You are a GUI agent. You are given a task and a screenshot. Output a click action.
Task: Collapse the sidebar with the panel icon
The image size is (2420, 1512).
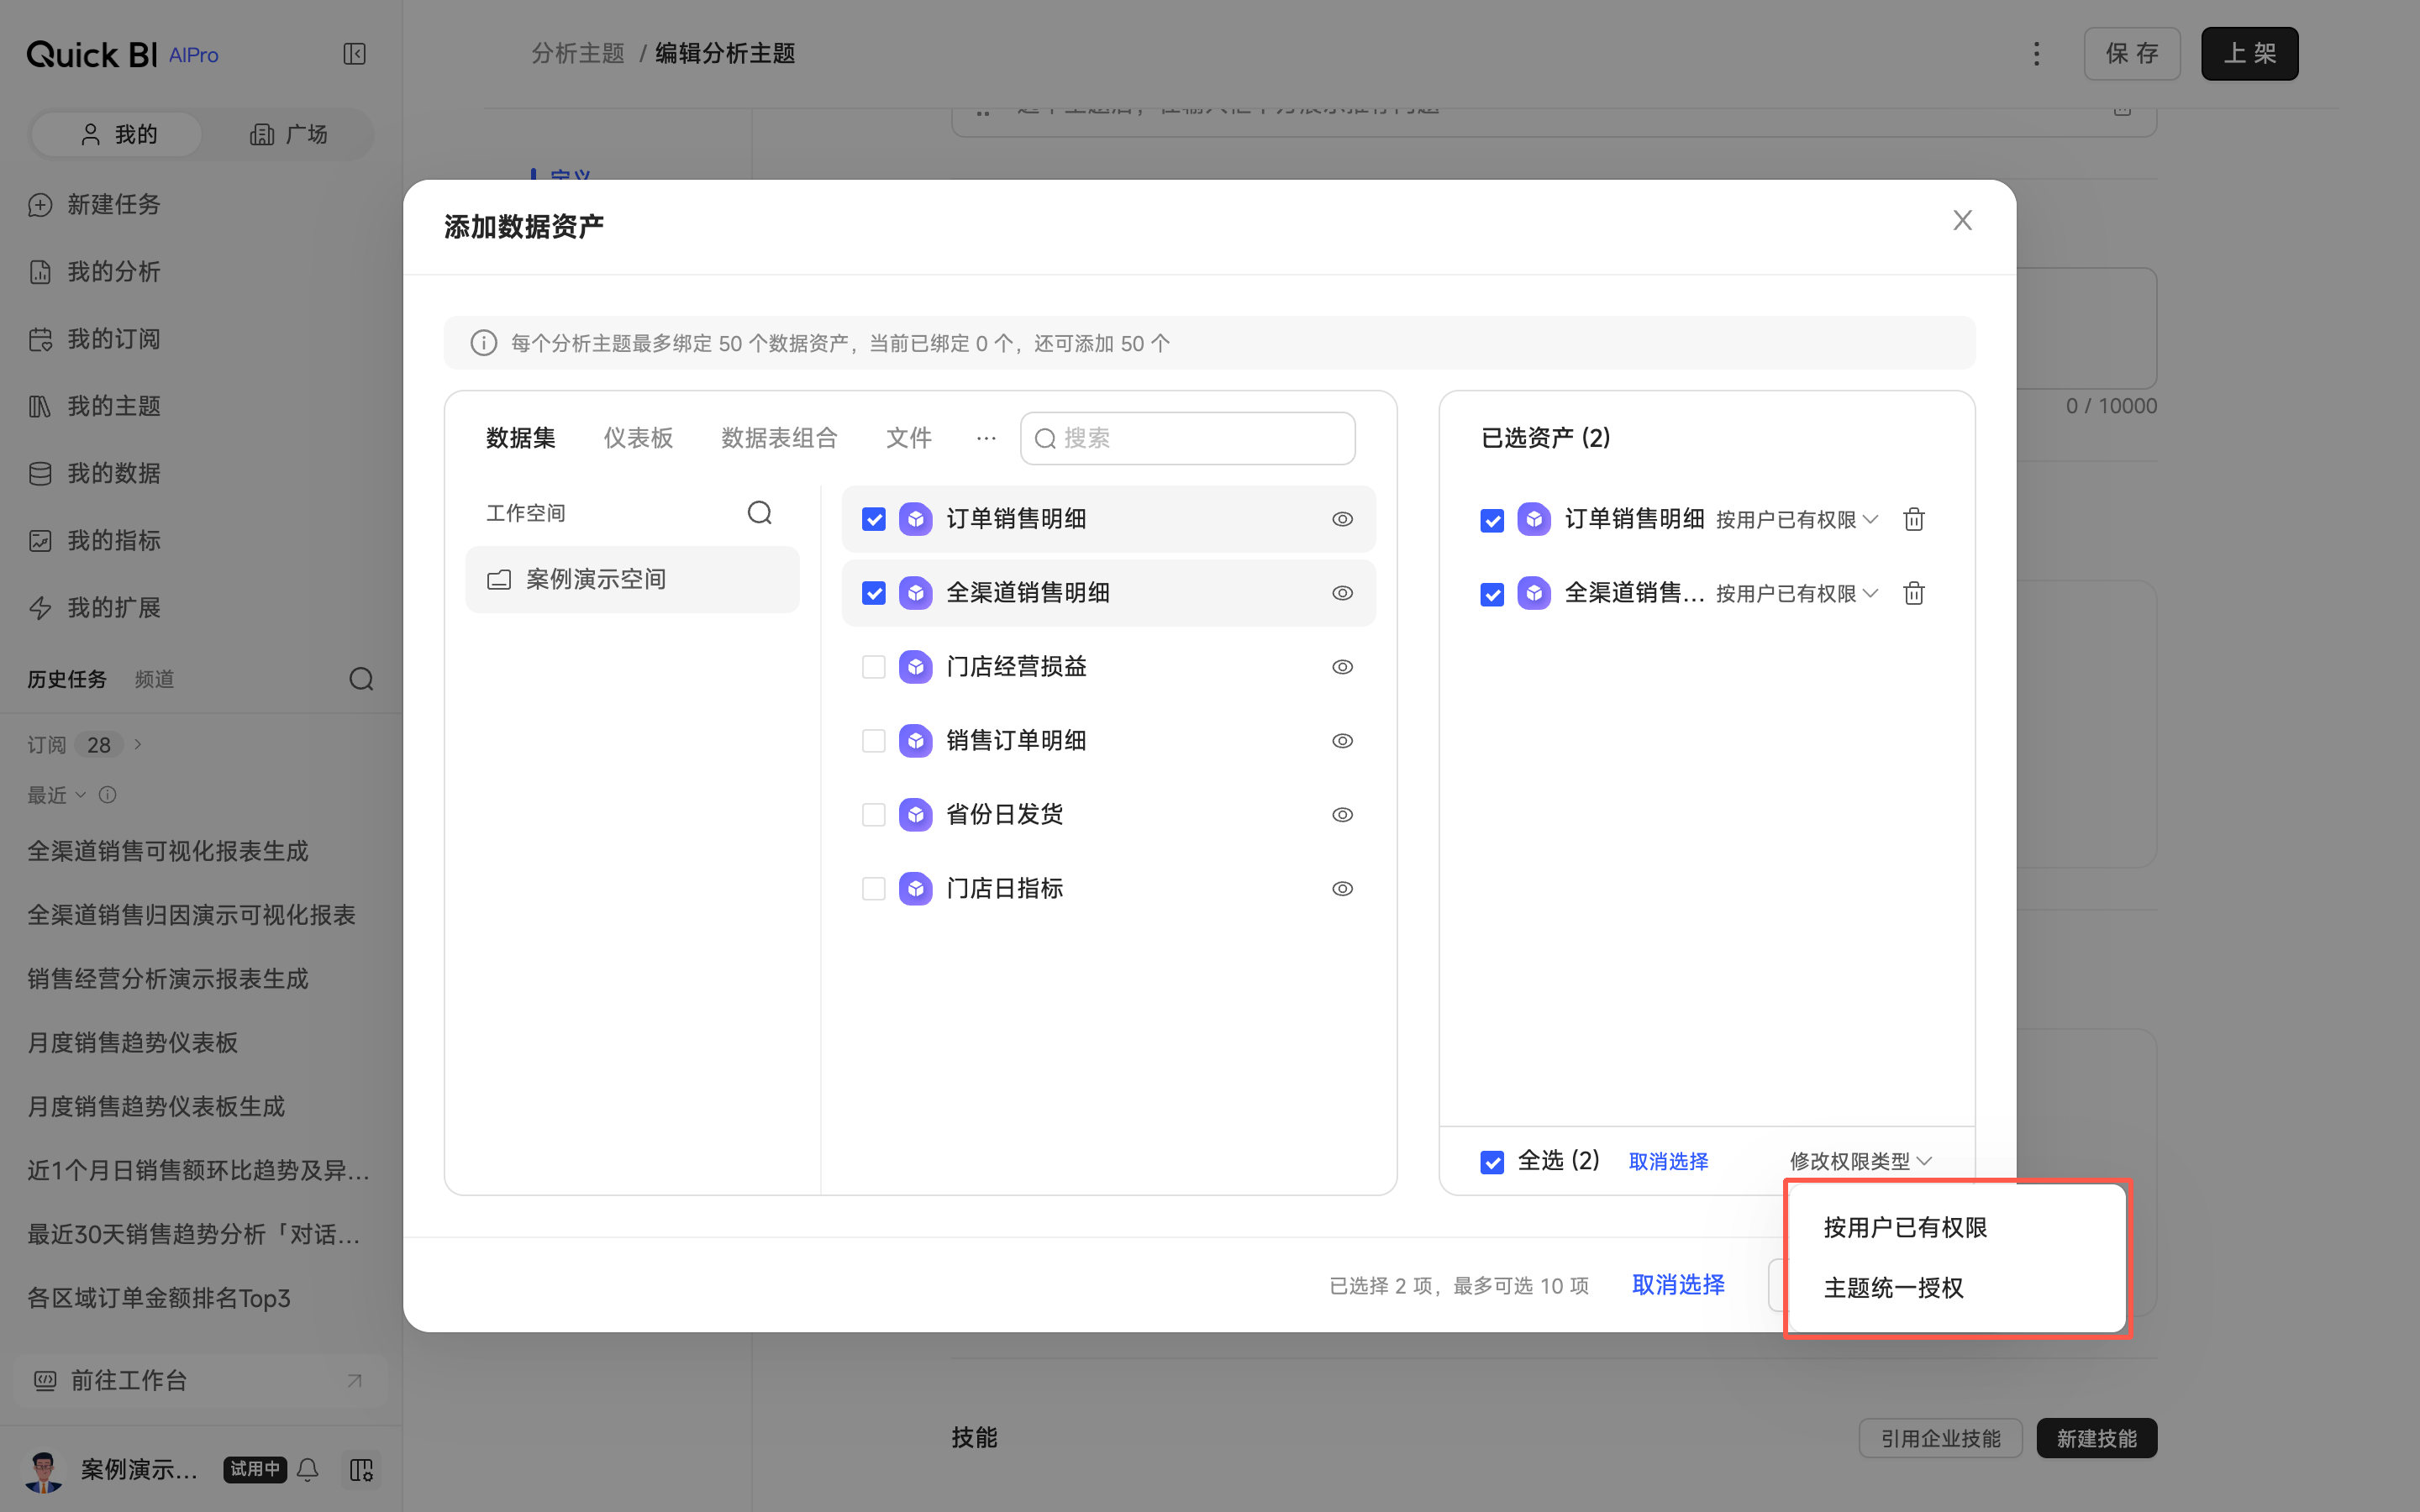point(354,54)
